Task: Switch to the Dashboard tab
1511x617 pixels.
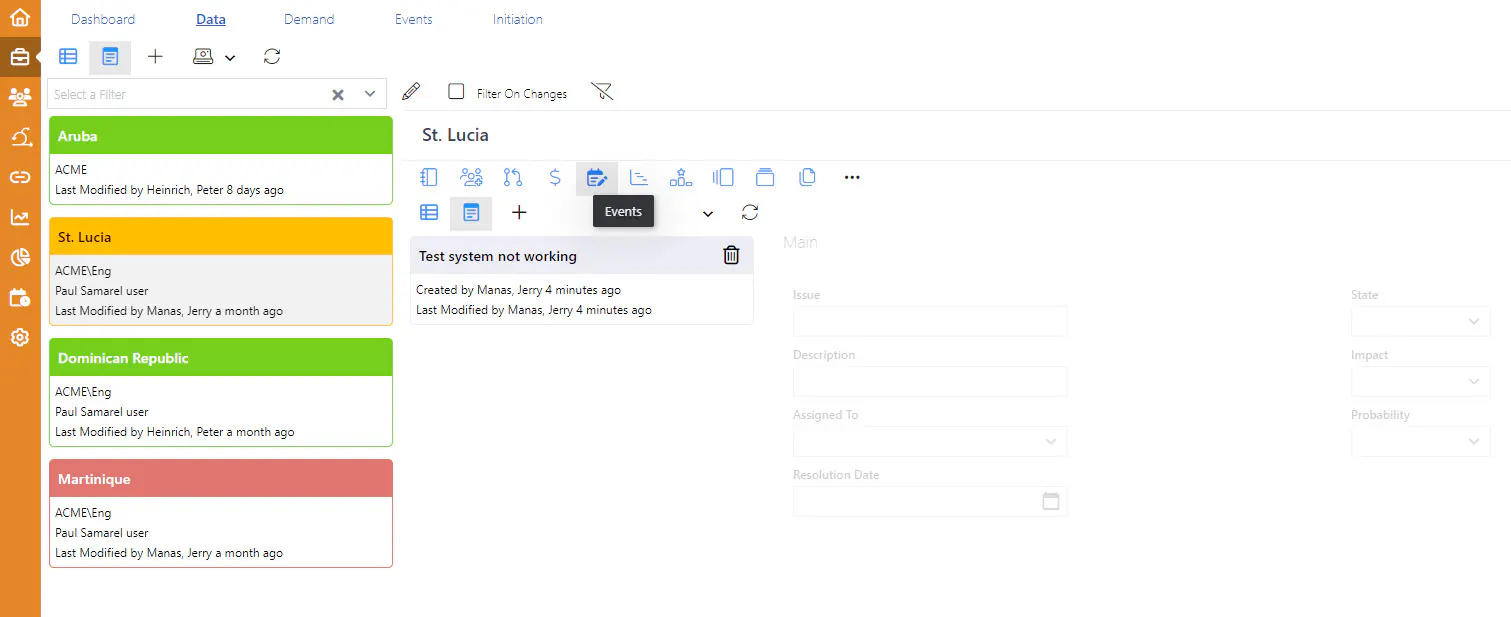Action: [103, 19]
